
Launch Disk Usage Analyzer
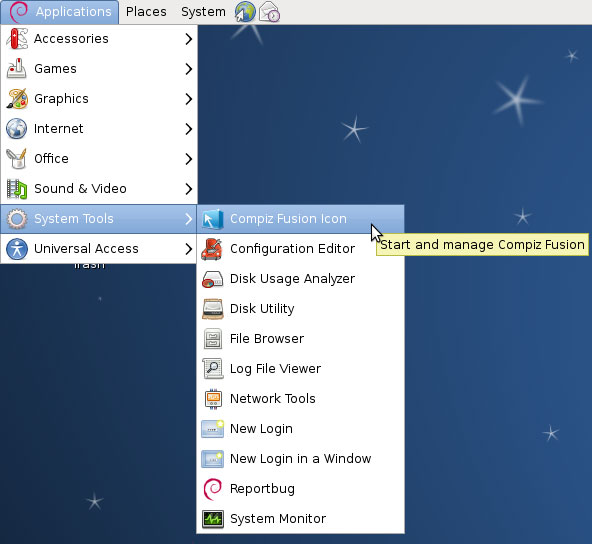click(x=301, y=279)
